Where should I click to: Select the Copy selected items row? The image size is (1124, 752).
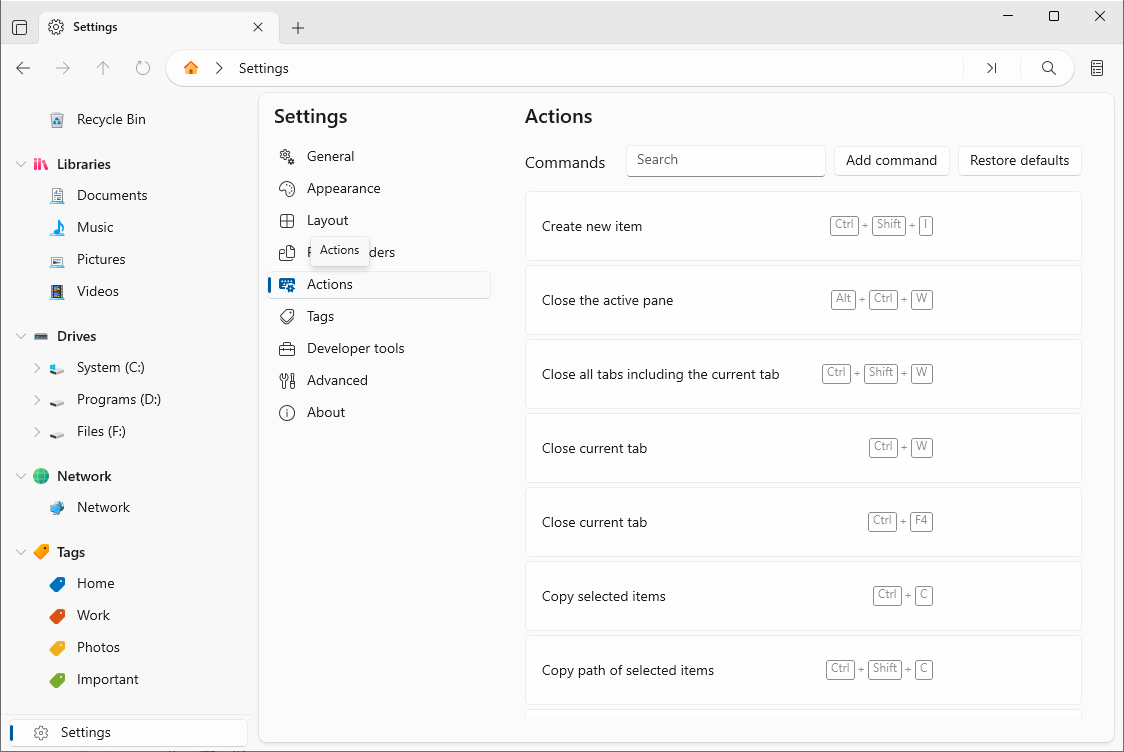(803, 596)
